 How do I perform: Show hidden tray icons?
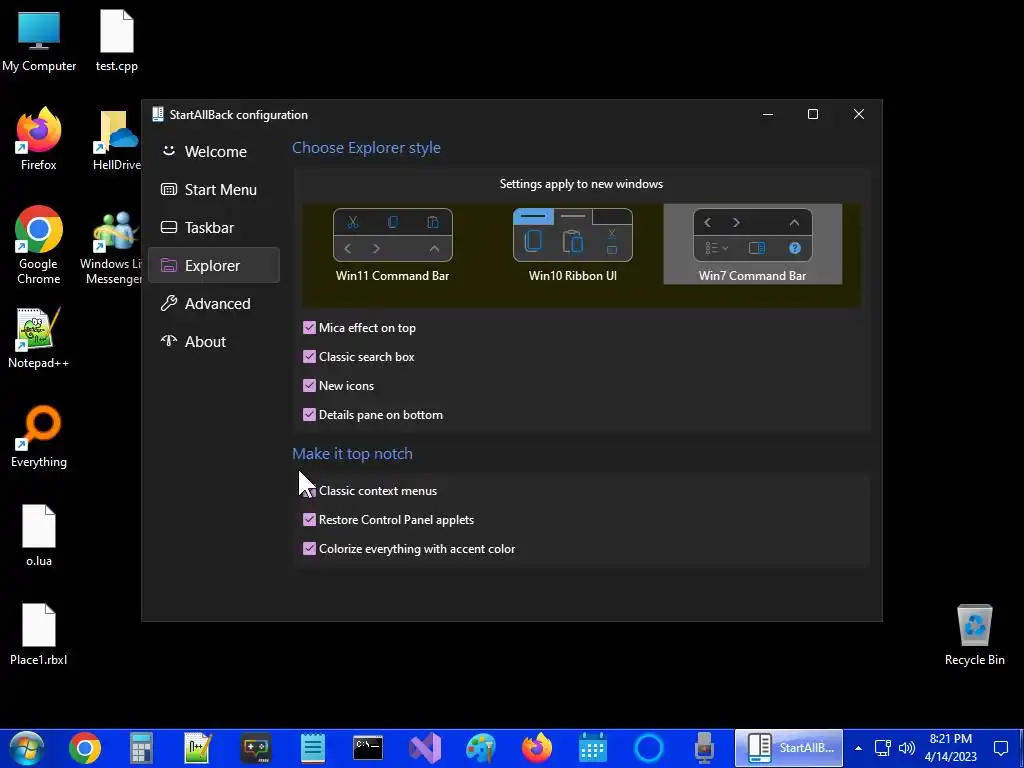click(x=858, y=748)
